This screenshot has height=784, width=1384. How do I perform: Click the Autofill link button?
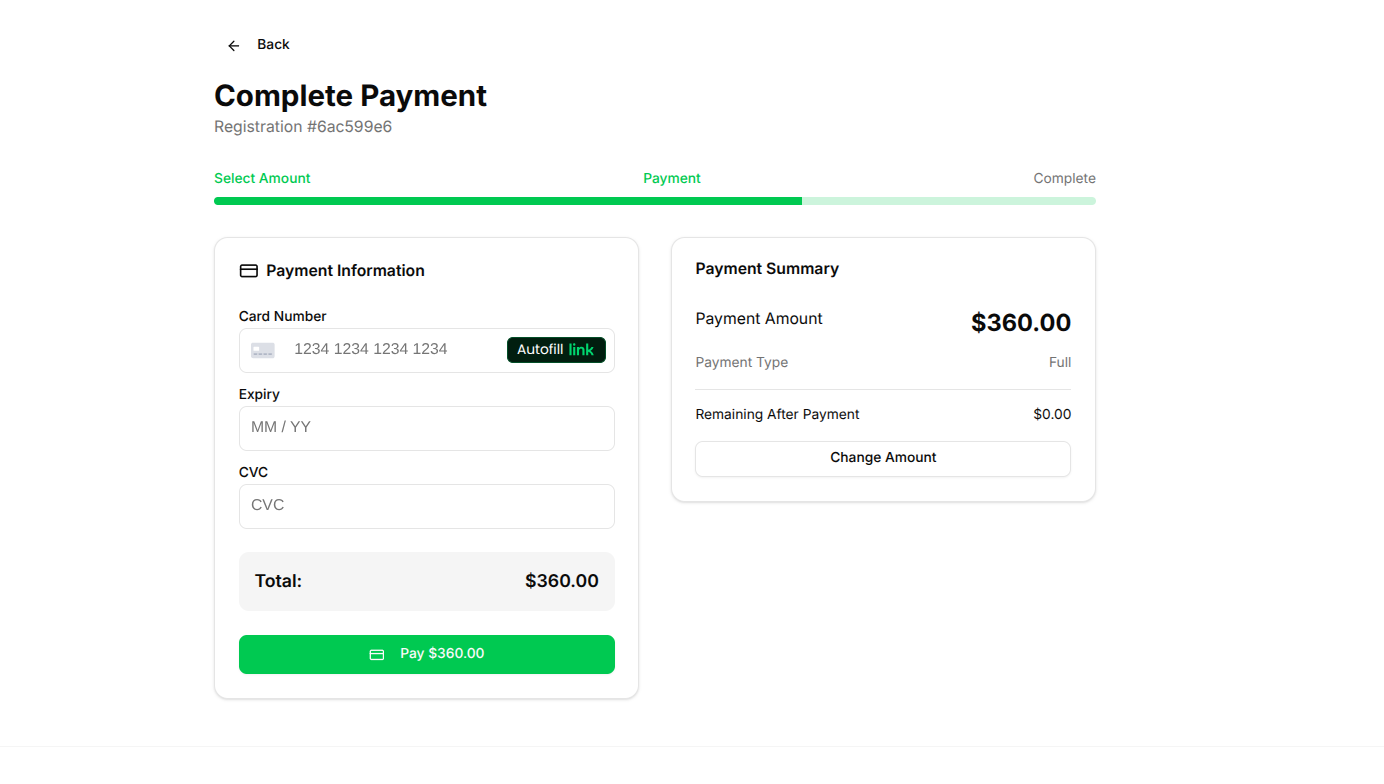556,350
